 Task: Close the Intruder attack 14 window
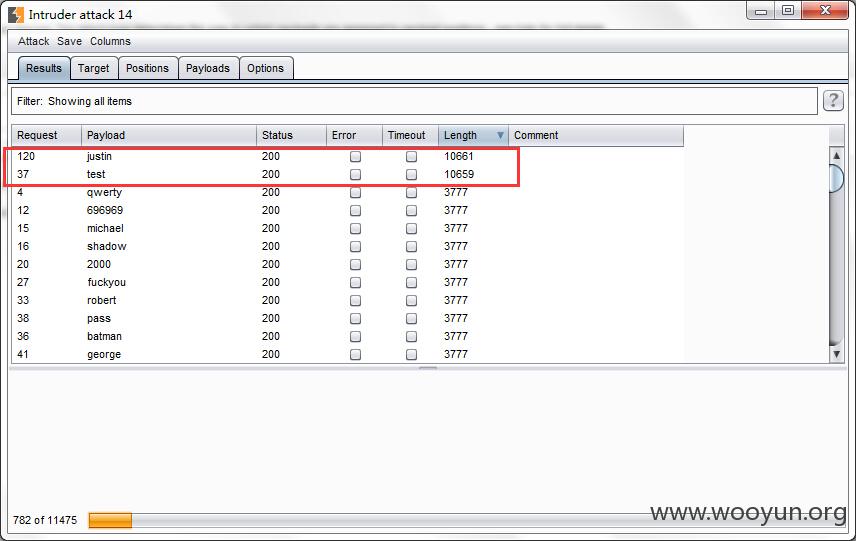(825, 10)
